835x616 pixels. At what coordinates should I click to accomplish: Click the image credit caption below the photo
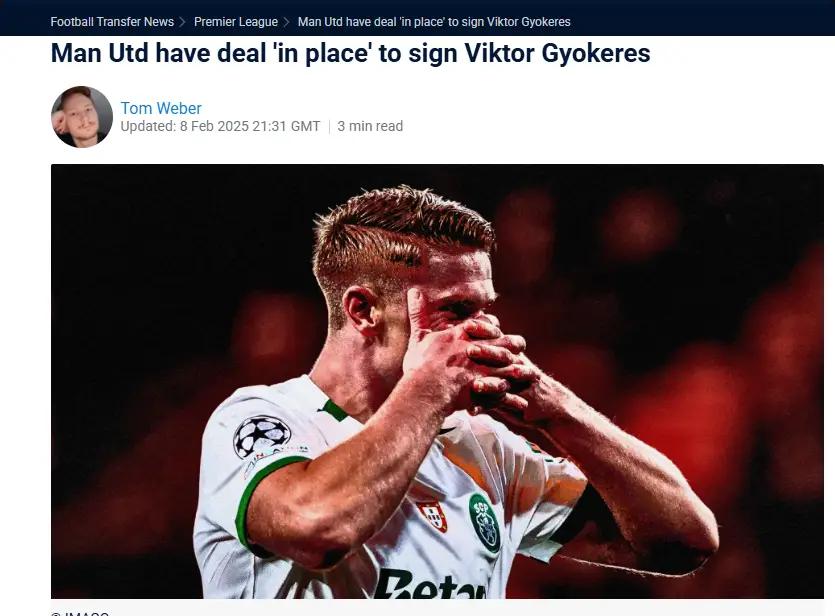[80, 613]
